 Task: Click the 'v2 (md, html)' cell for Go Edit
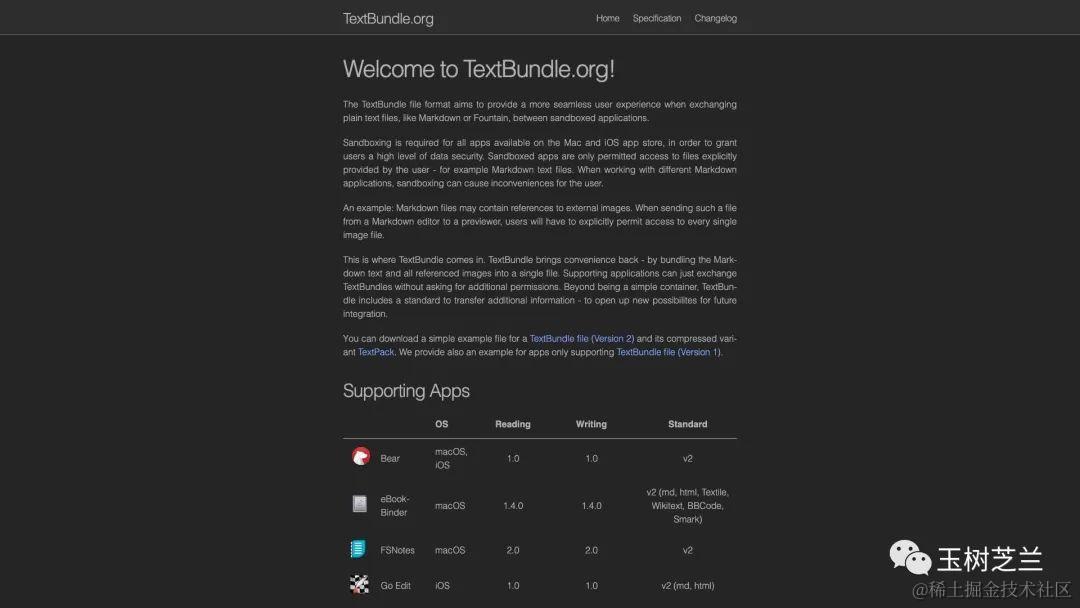(687, 586)
